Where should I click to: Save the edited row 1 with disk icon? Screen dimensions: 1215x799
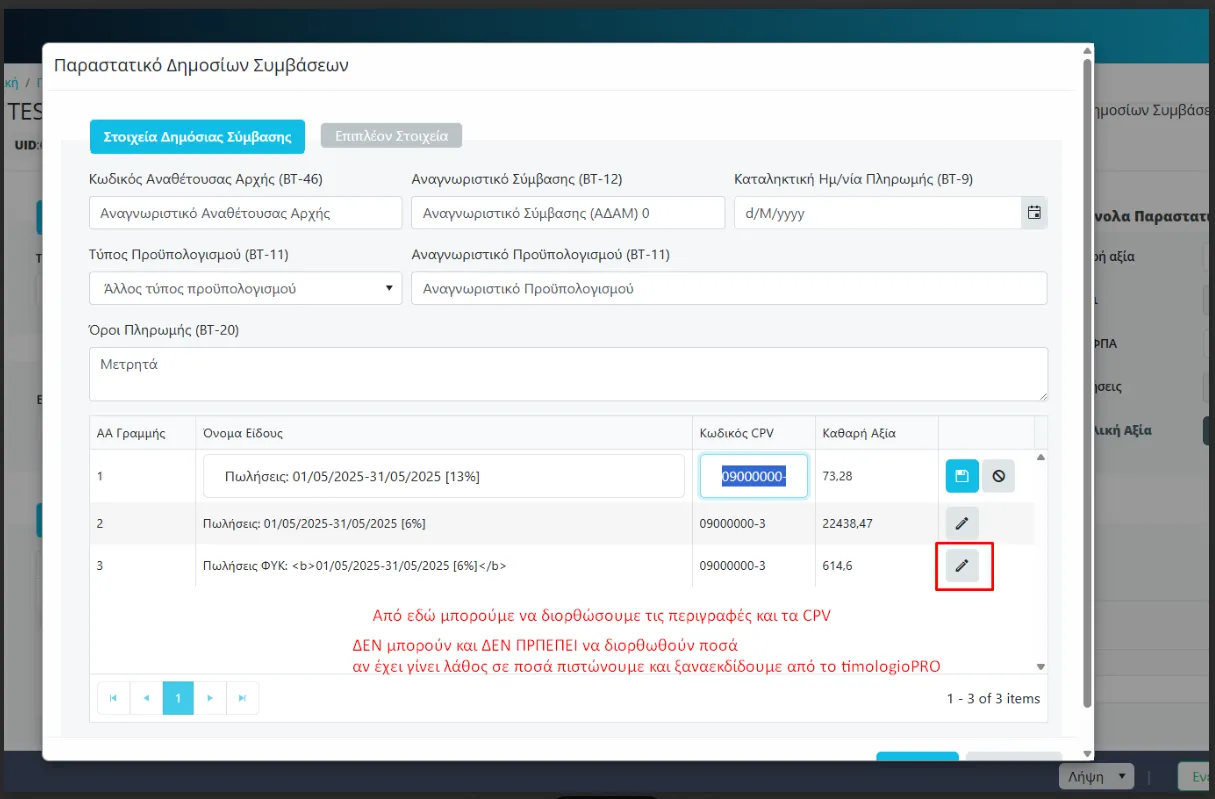pos(962,477)
